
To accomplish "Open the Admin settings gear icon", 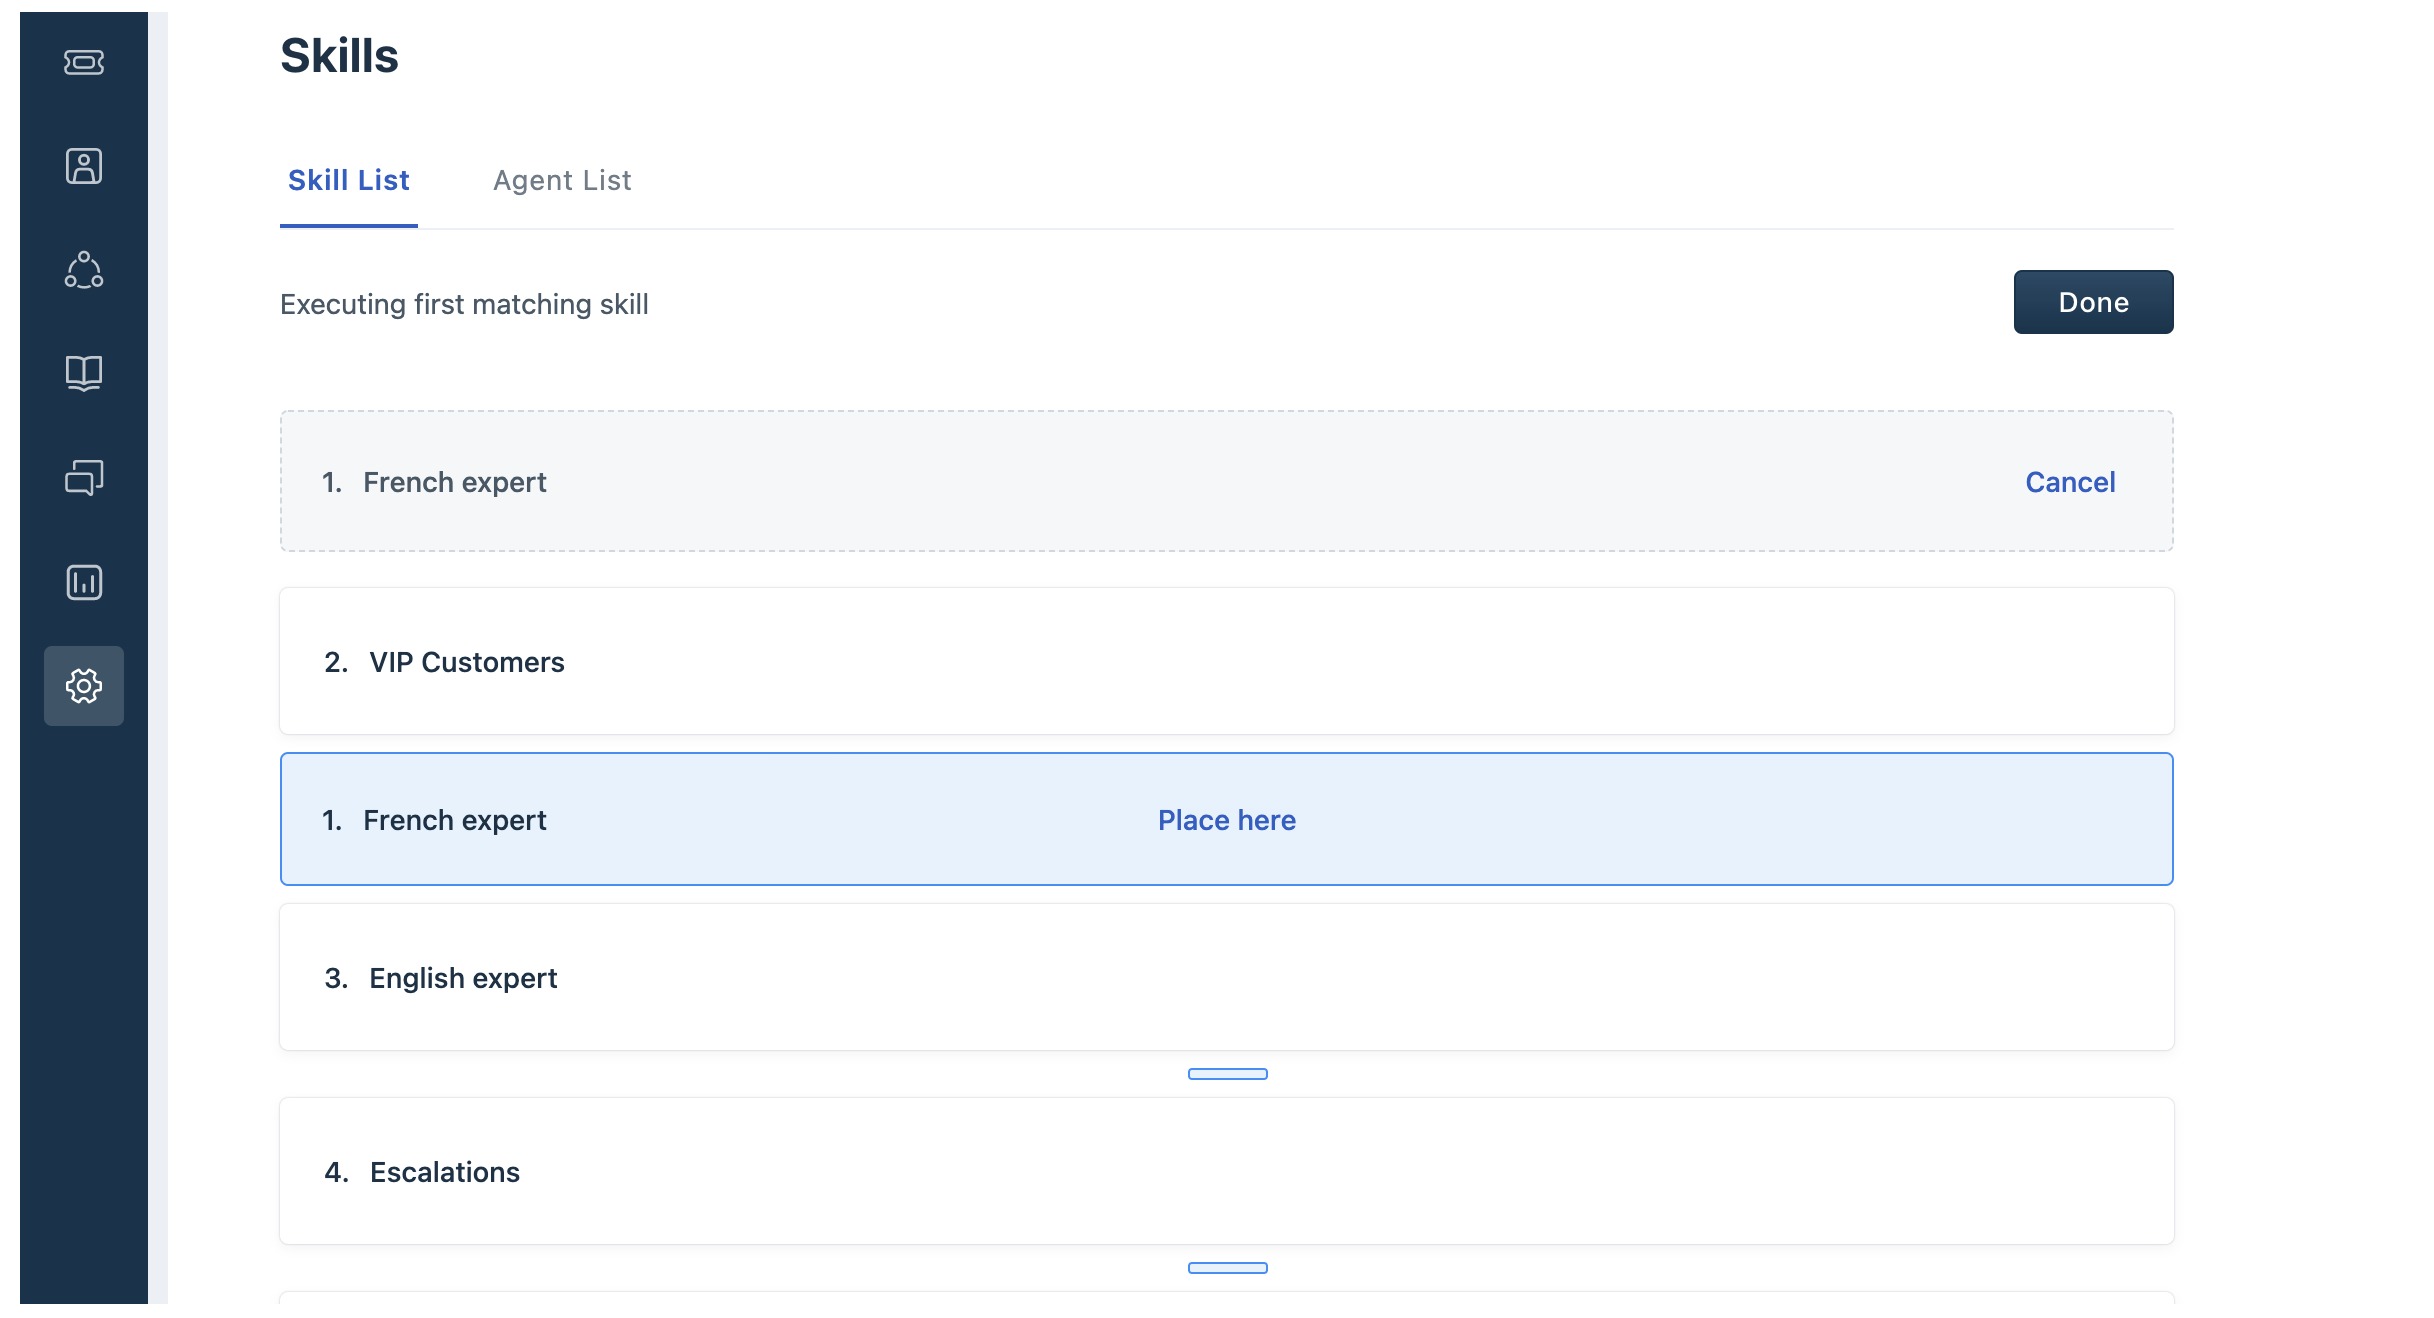I will [84, 686].
